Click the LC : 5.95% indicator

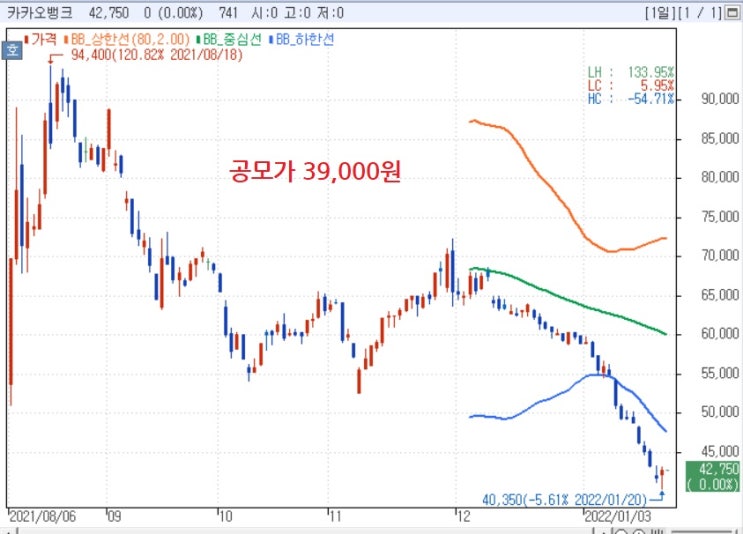(x=631, y=86)
